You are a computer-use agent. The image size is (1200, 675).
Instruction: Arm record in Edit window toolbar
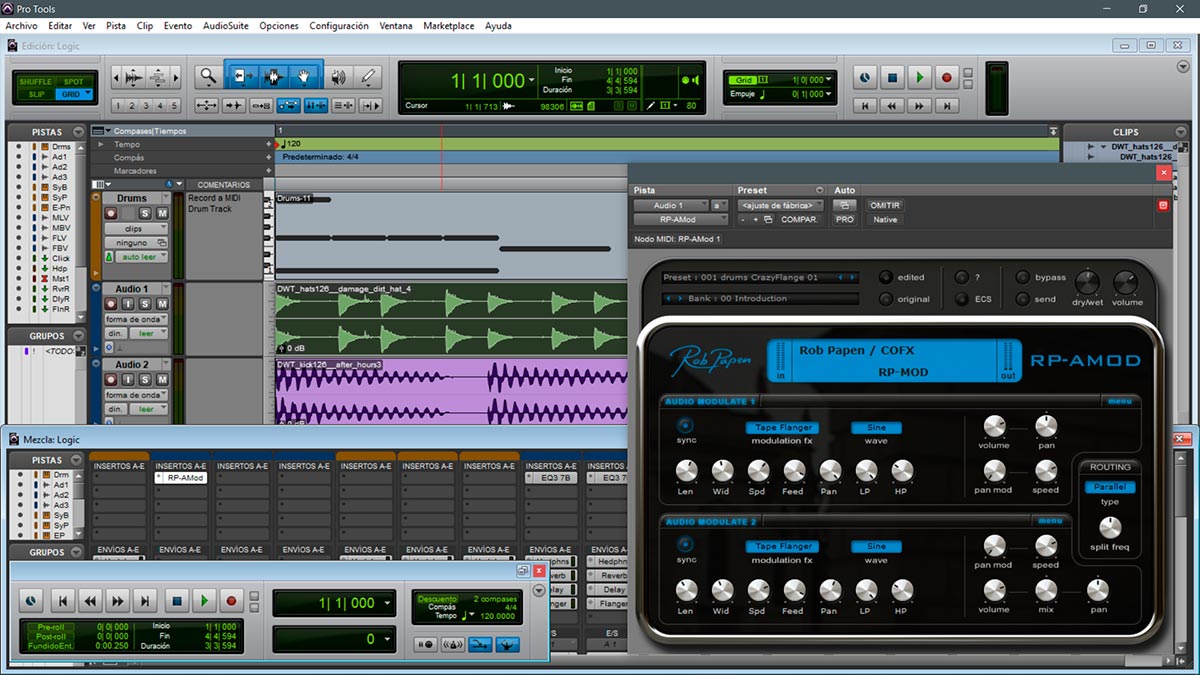pyautogui.click(x=946, y=77)
